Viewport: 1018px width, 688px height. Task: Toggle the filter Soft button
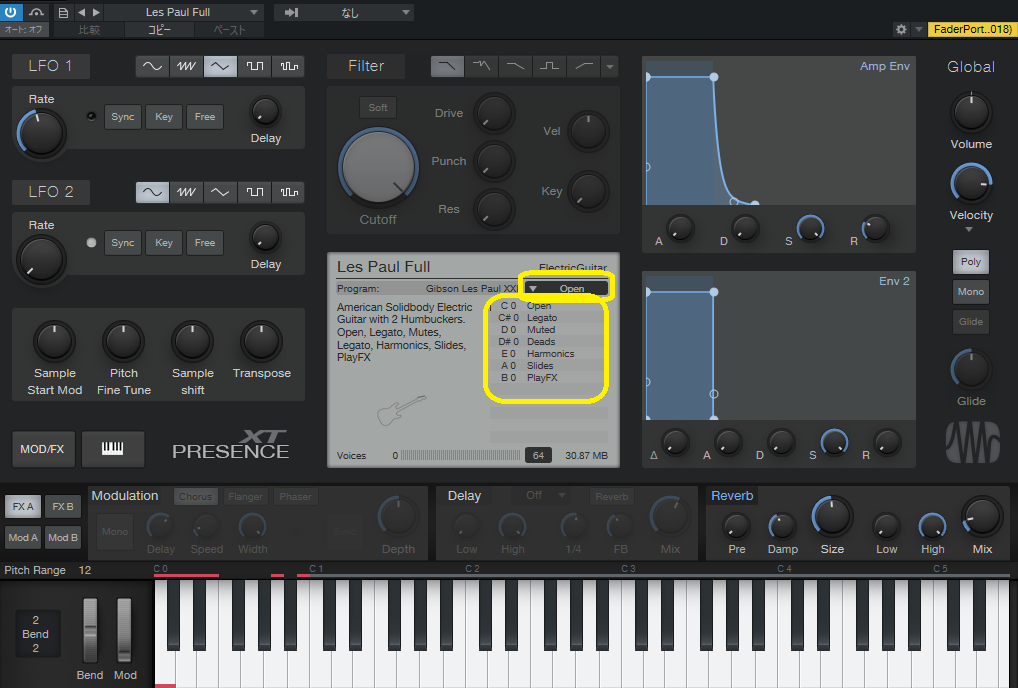click(378, 108)
